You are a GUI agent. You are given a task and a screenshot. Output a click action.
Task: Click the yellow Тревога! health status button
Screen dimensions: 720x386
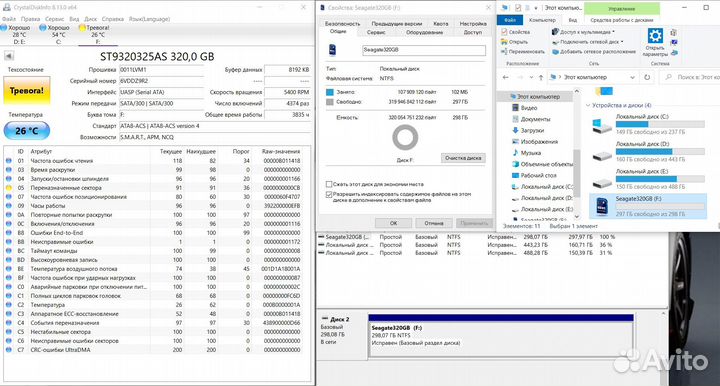click(27, 90)
